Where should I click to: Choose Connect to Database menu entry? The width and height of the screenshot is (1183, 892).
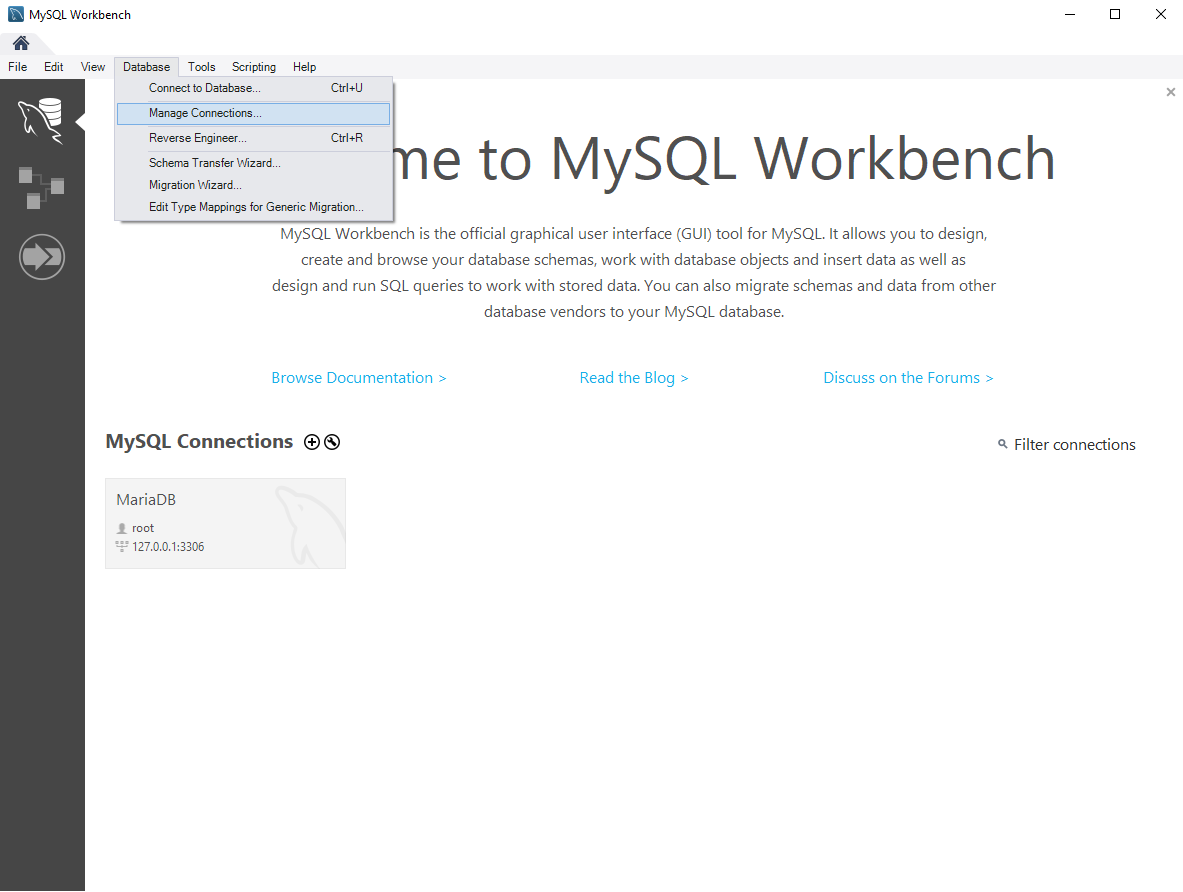(x=254, y=88)
